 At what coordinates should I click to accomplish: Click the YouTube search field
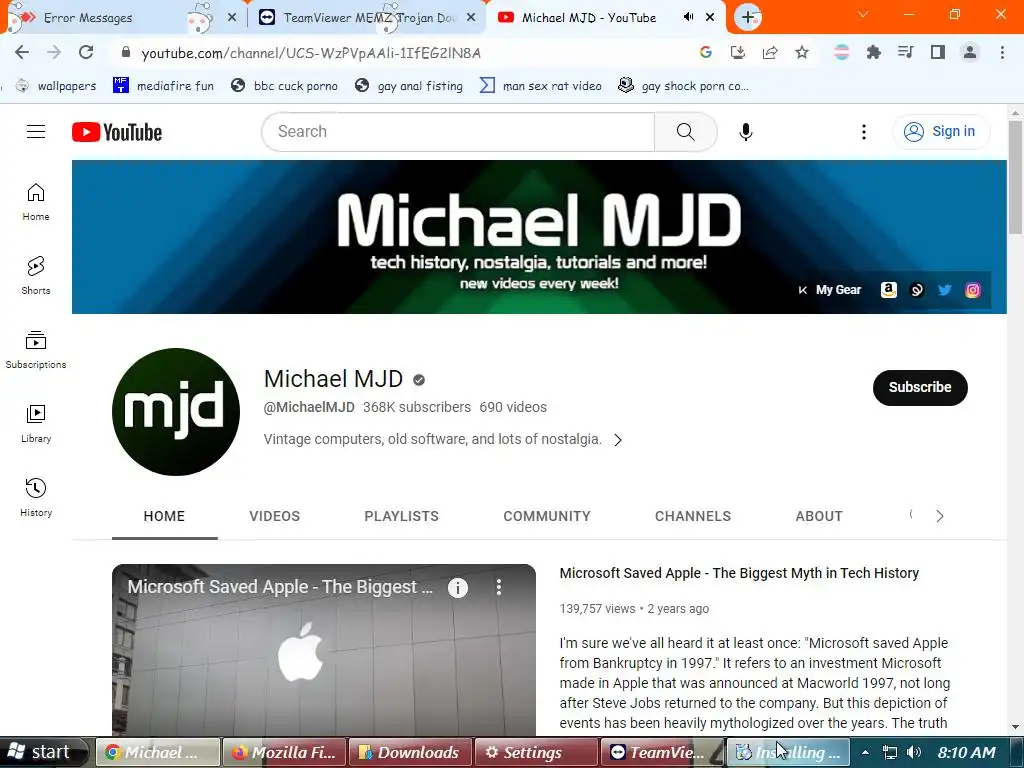[x=458, y=132]
